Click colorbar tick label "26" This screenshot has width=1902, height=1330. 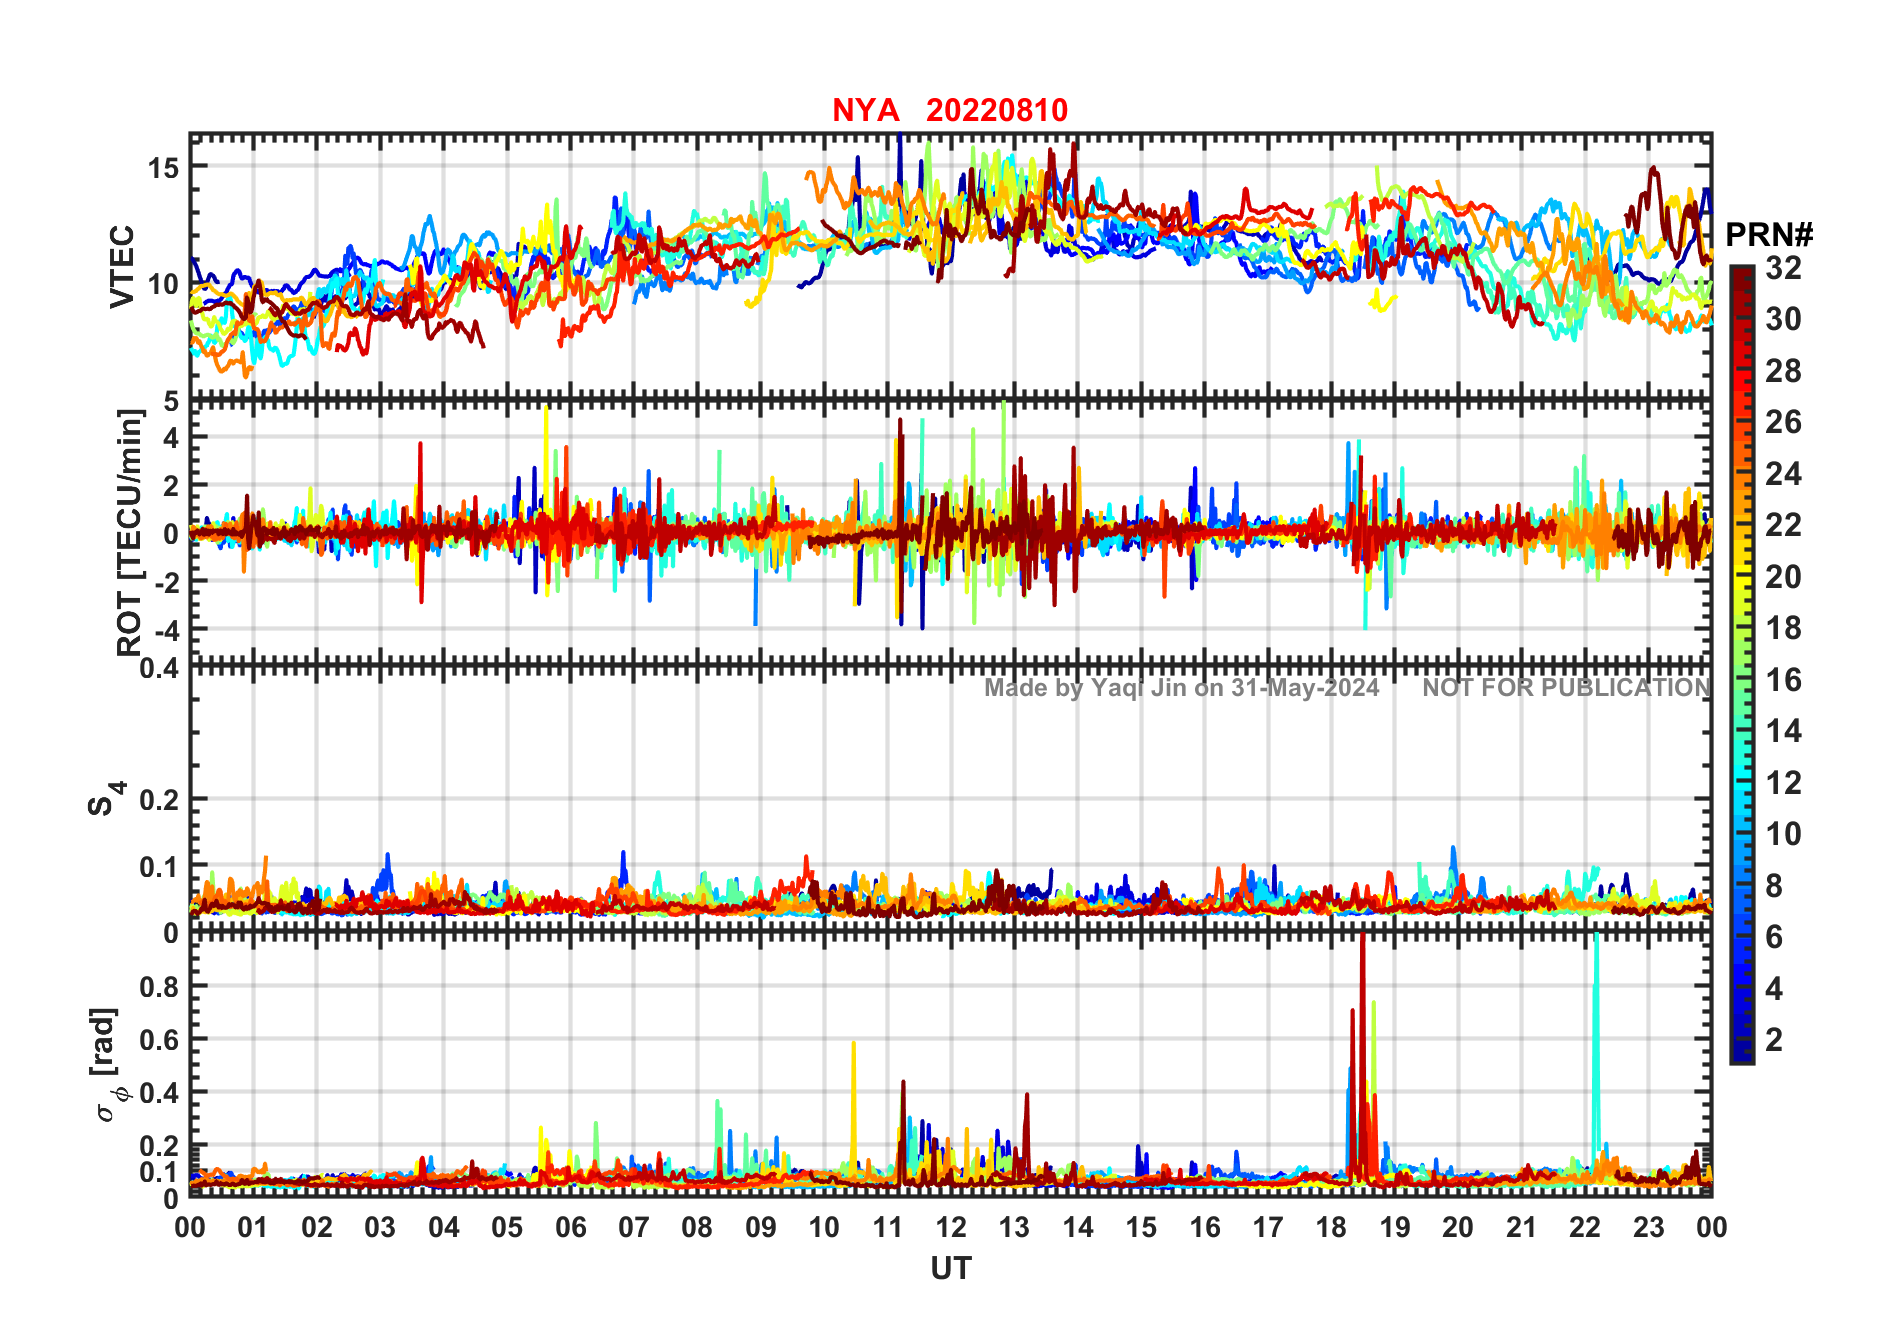pos(1783,422)
